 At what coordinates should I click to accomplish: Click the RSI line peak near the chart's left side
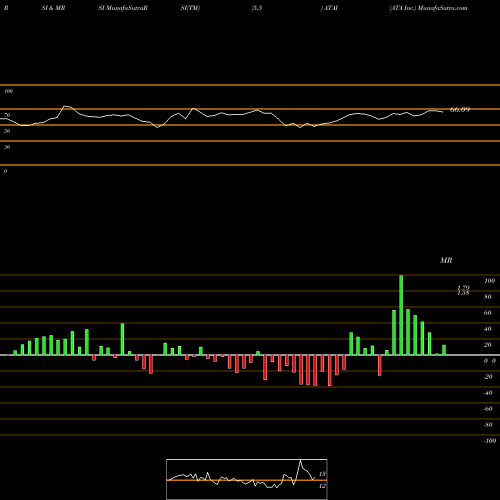(x=66, y=106)
